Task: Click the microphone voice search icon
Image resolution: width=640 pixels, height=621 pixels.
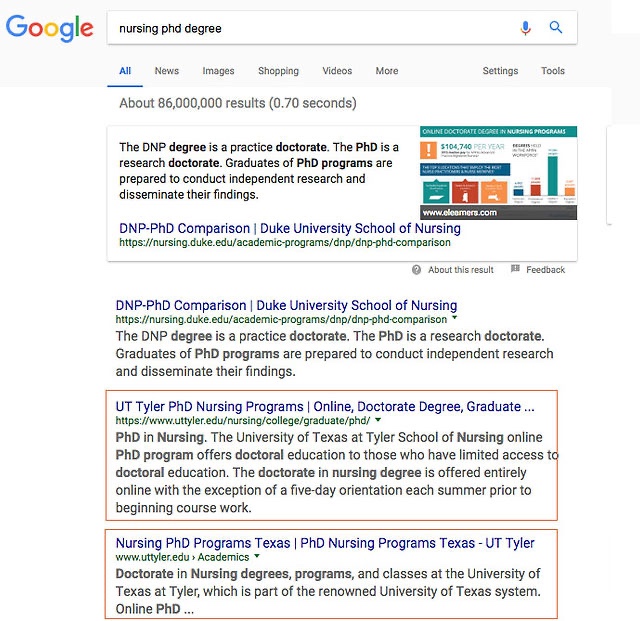Action: click(x=526, y=28)
